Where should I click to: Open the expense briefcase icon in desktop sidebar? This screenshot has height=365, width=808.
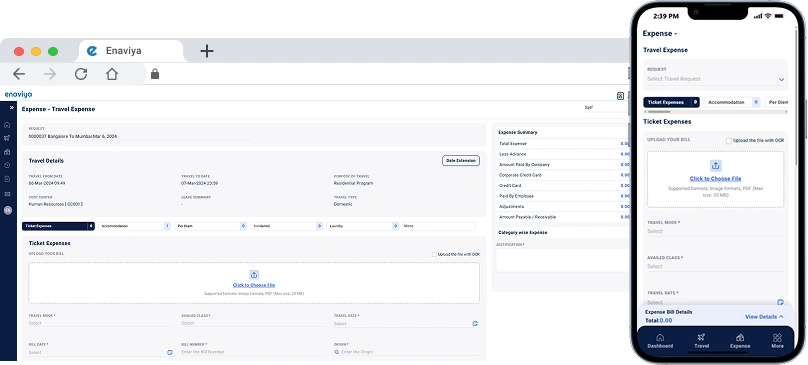pyautogui.click(x=7, y=152)
